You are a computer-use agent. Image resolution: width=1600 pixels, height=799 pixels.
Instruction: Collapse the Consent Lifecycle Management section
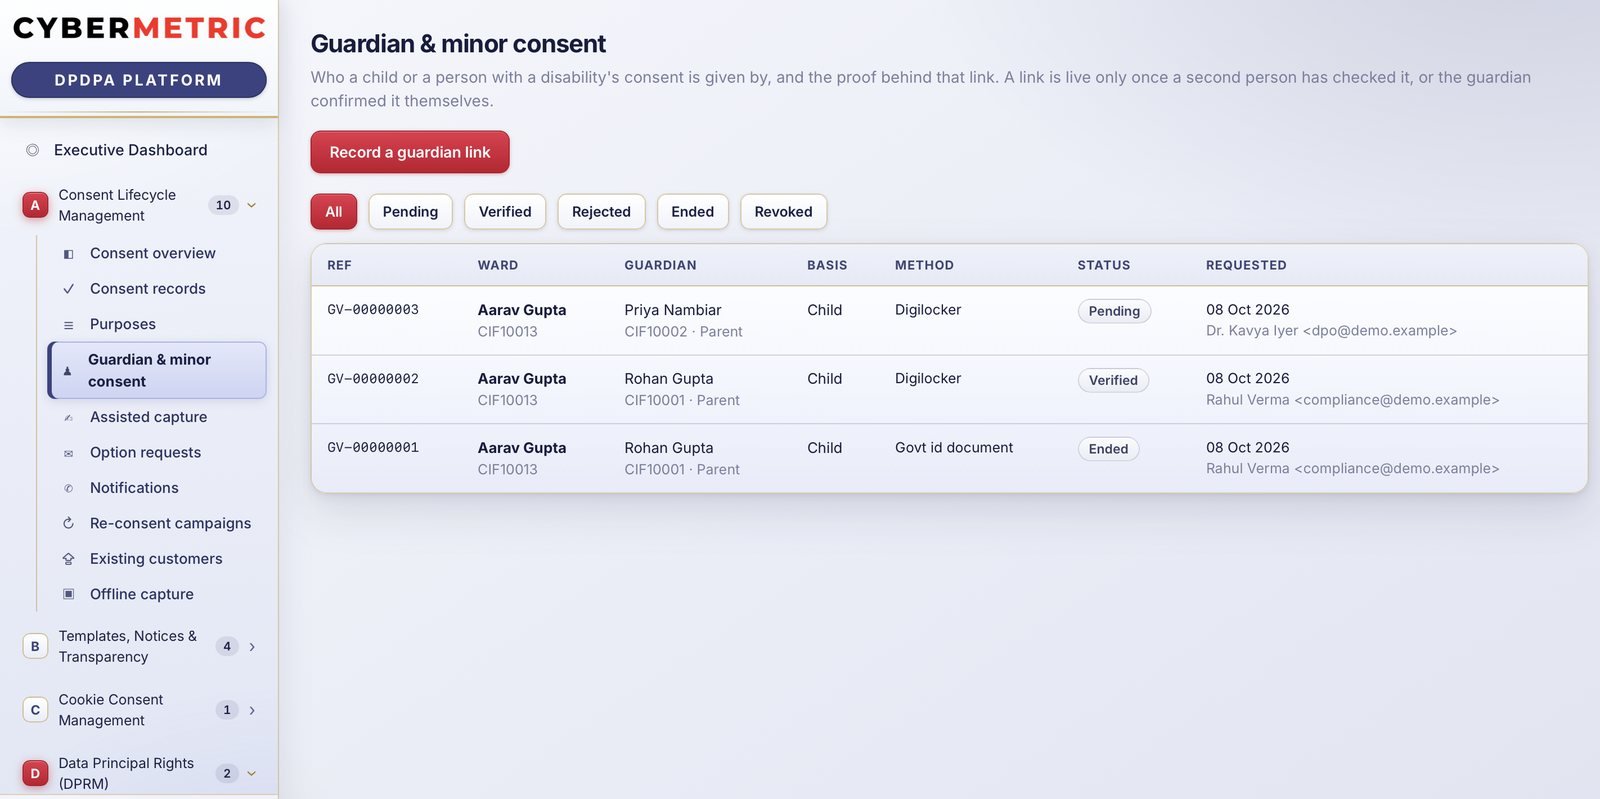click(x=252, y=205)
